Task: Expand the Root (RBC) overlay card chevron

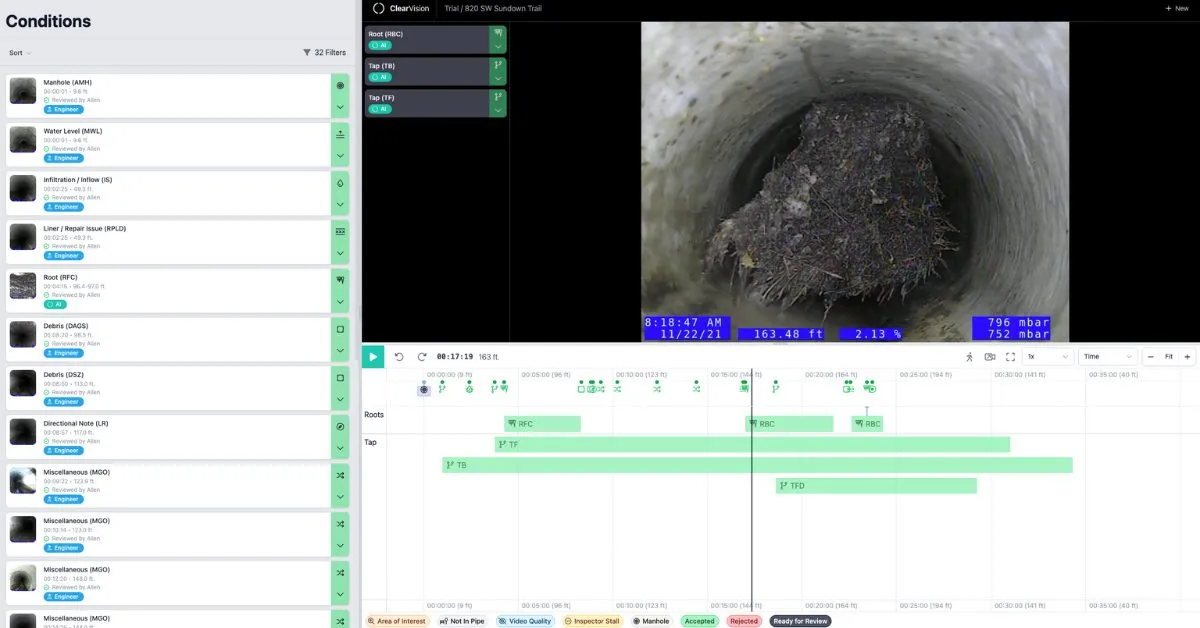Action: [497, 46]
